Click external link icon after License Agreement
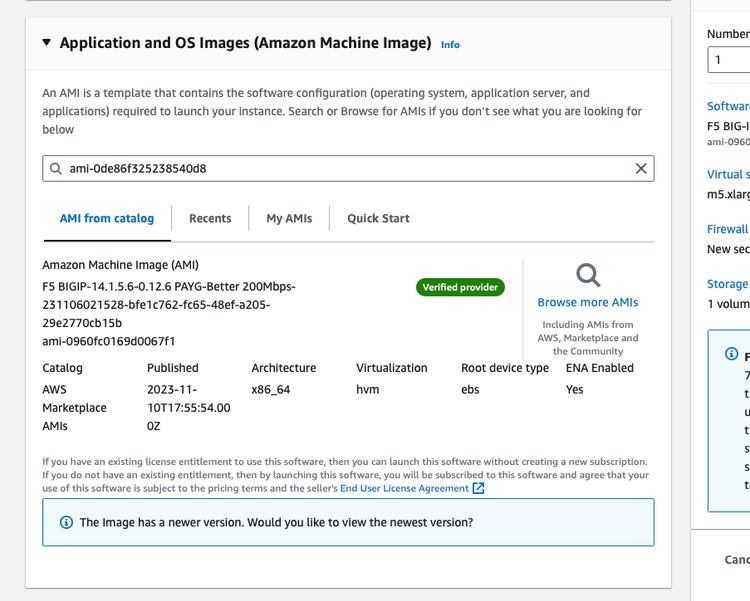This screenshot has width=750, height=601. pyautogui.click(x=478, y=489)
